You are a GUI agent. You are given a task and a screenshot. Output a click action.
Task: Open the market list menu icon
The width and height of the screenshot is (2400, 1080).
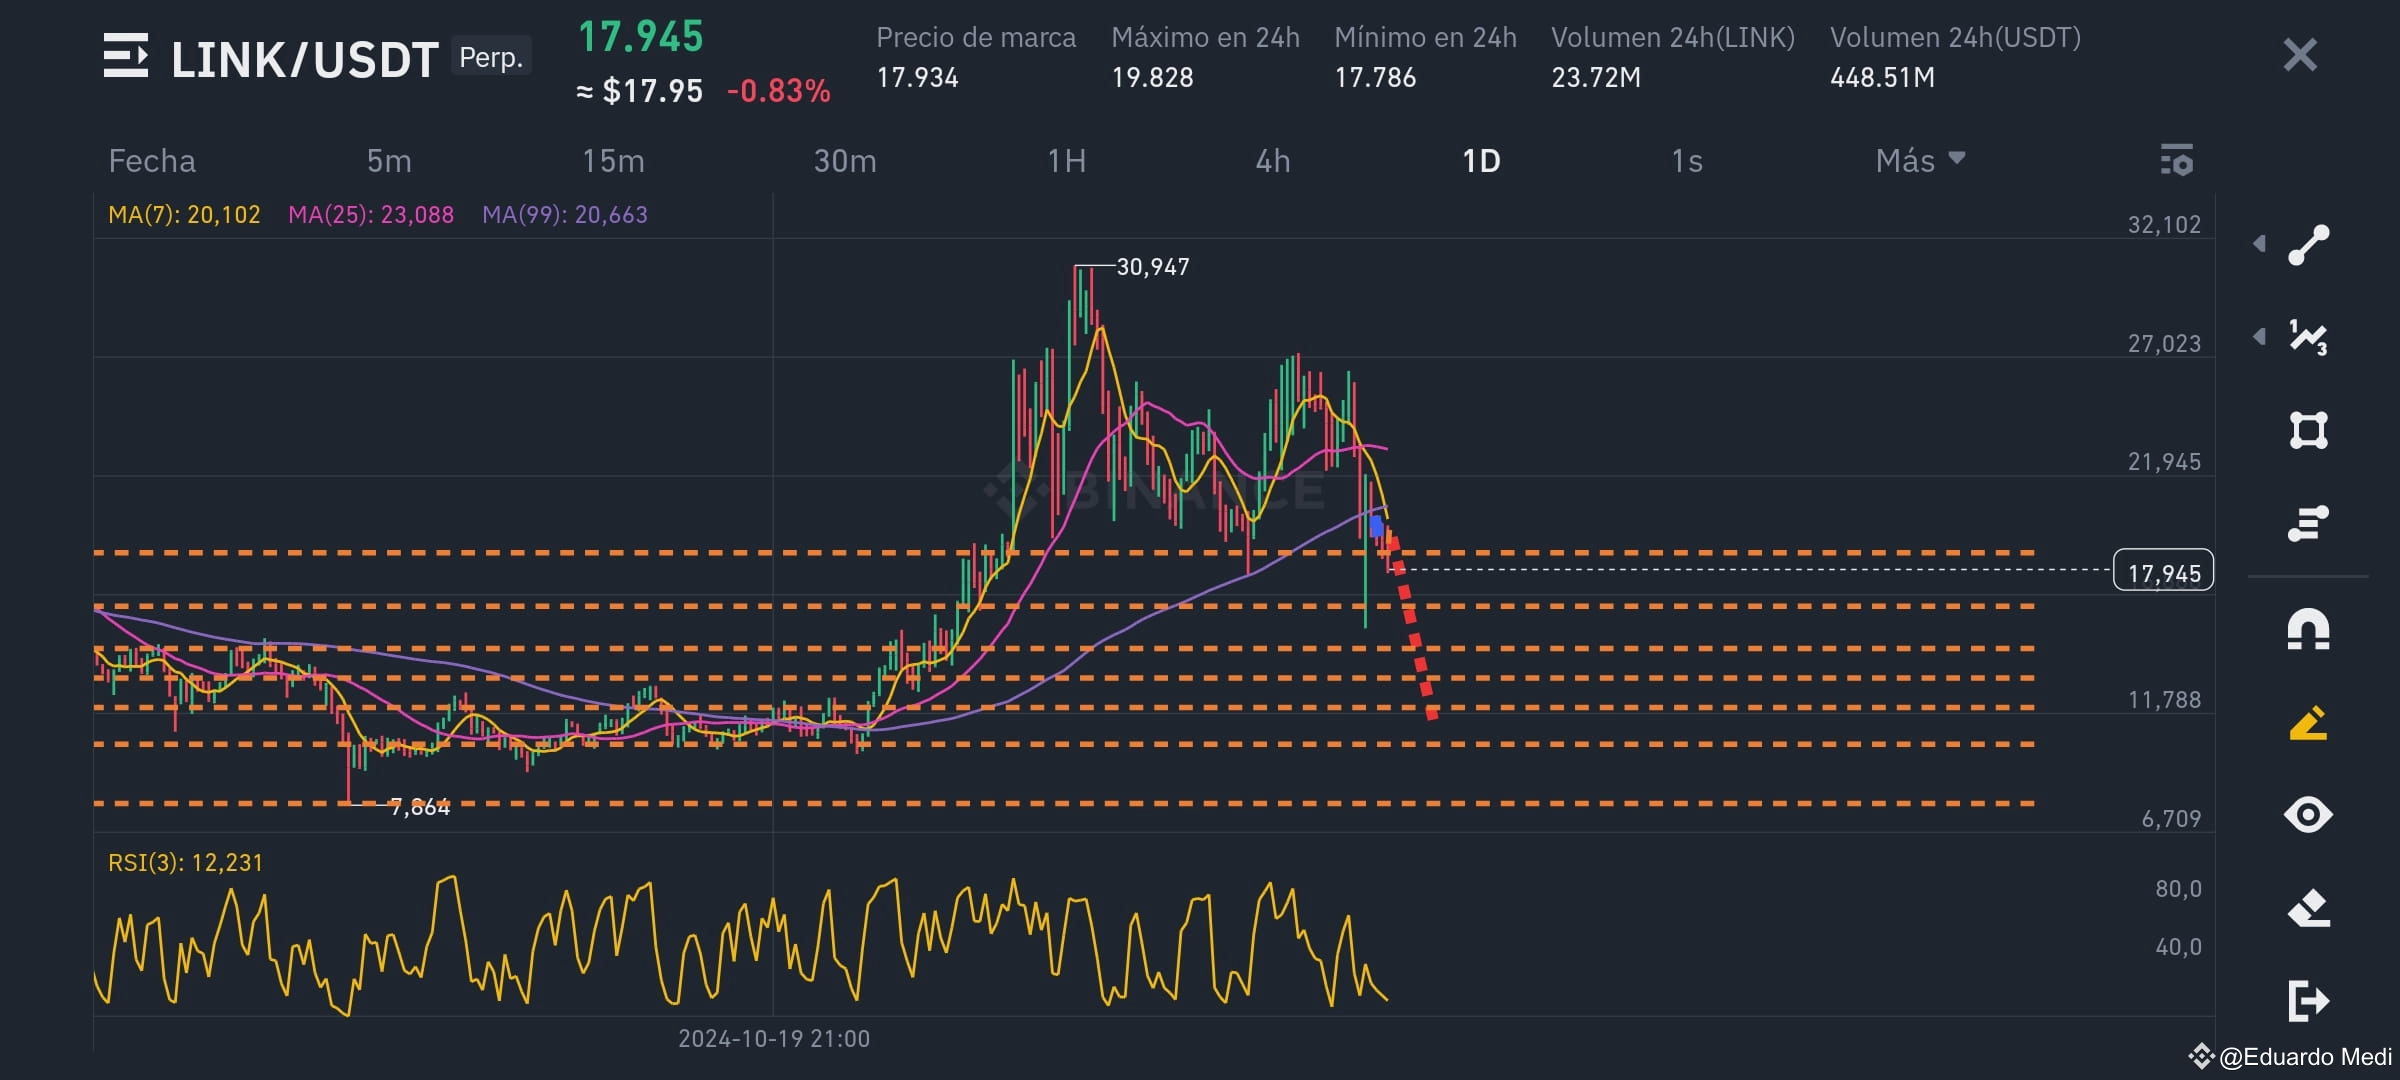pos(126,56)
